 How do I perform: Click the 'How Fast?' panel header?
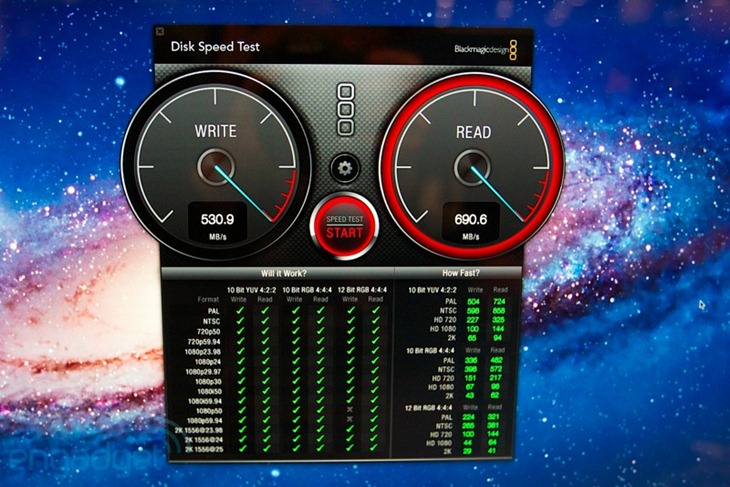click(460, 273)
